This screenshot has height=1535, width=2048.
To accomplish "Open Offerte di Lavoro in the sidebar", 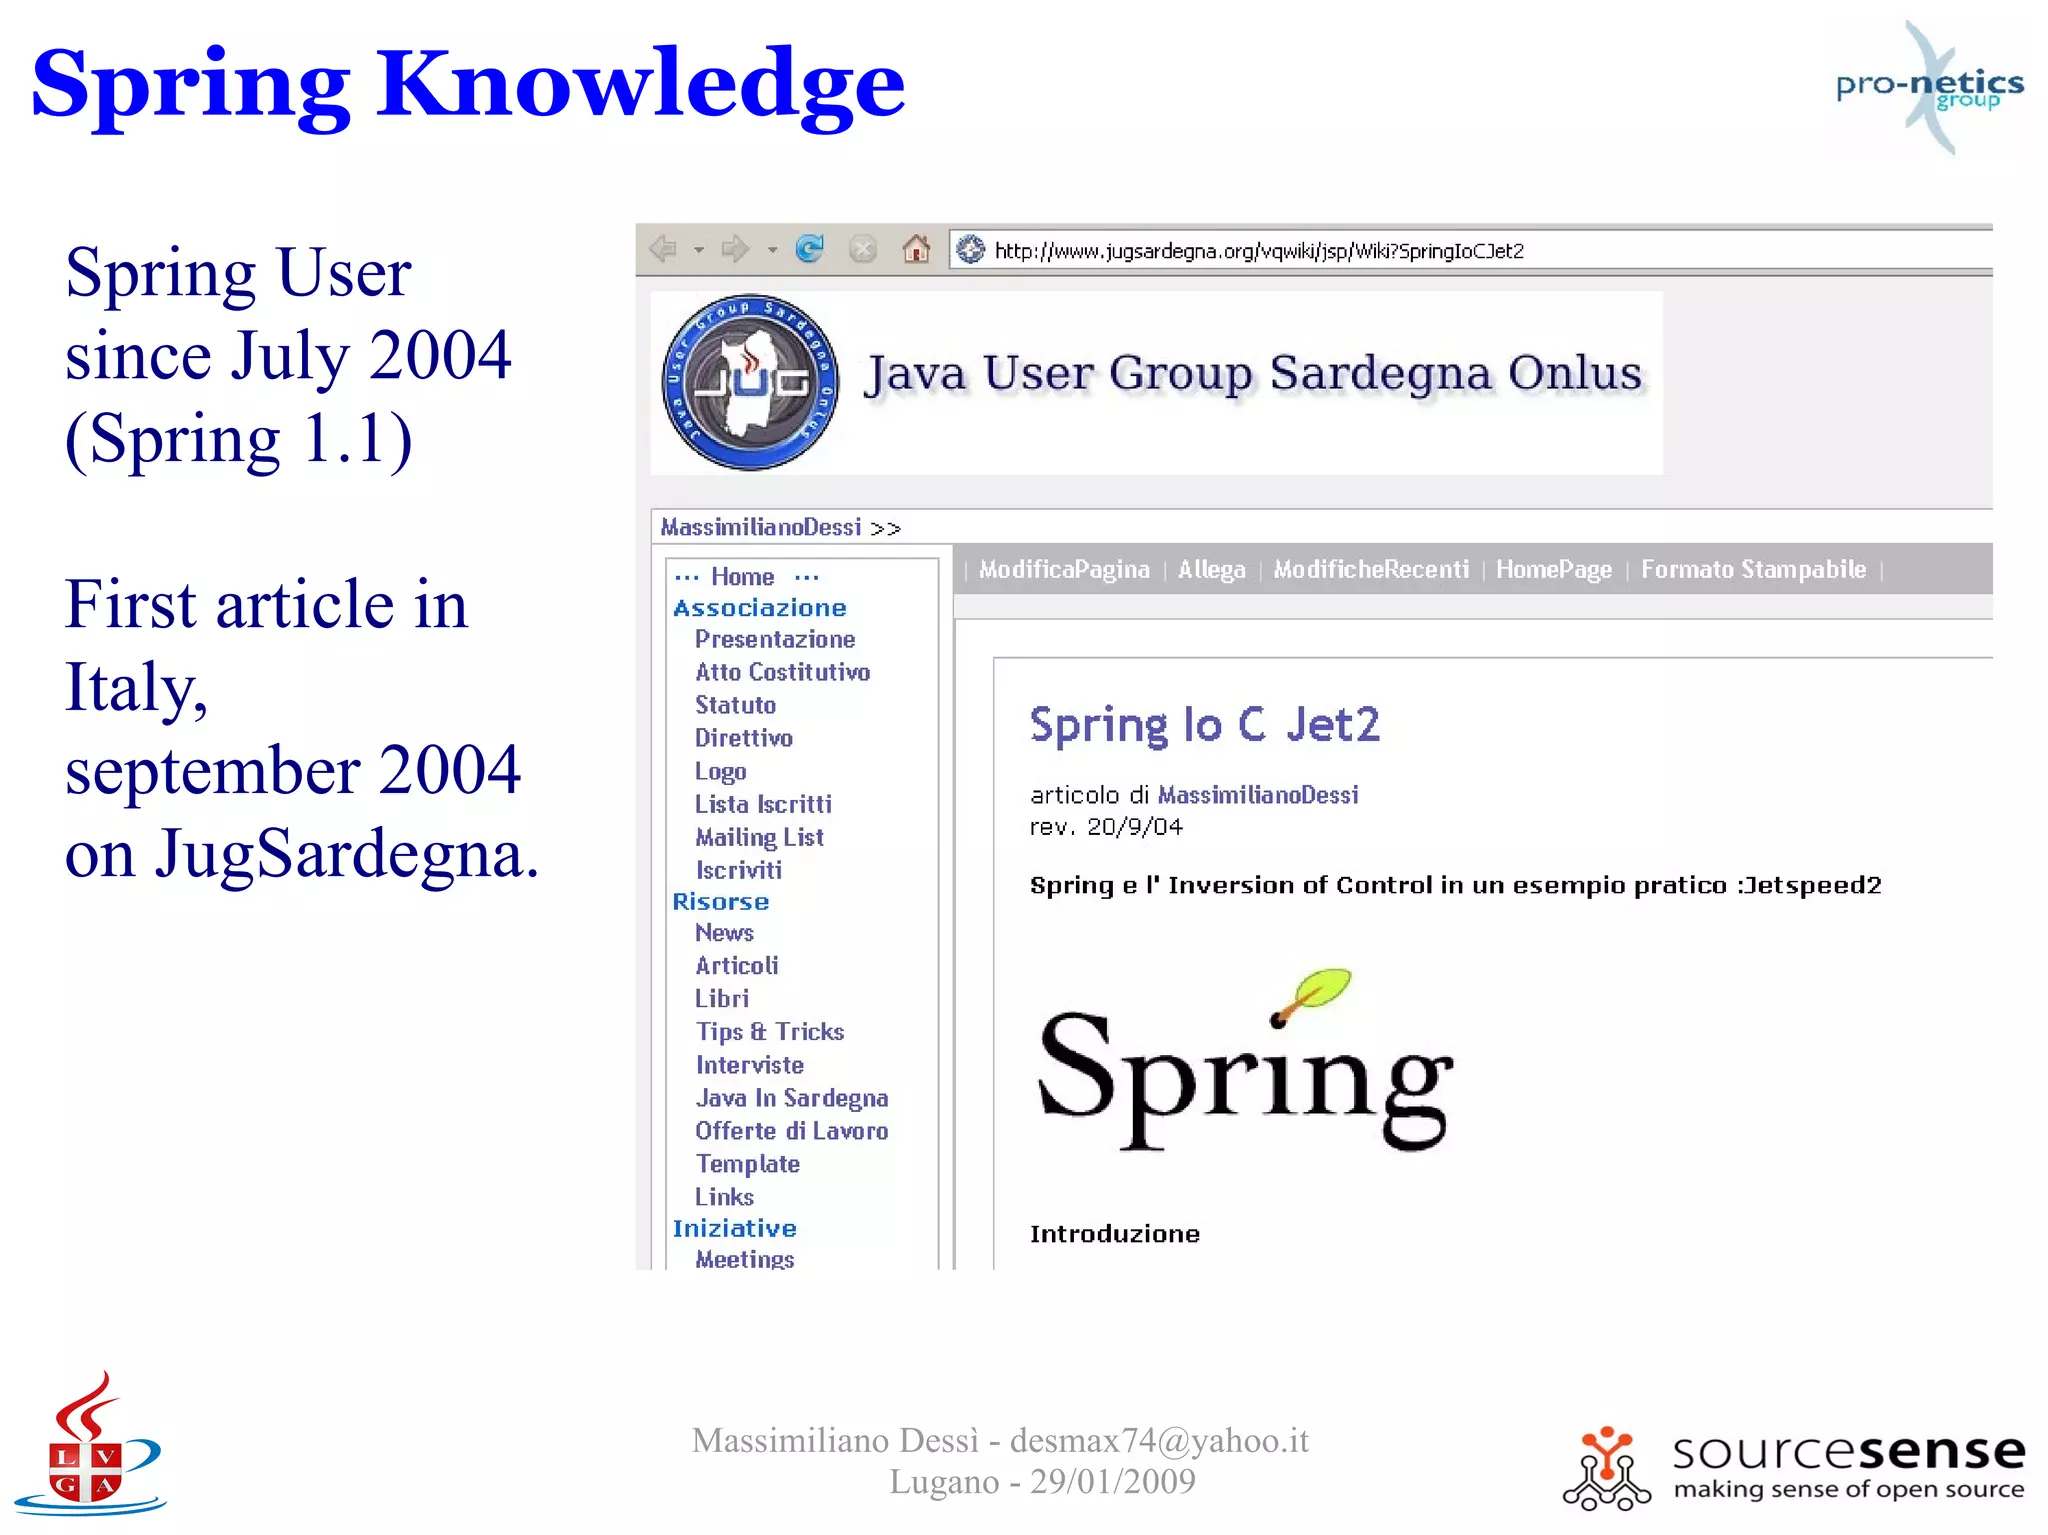I will [x=791, y=1131].
